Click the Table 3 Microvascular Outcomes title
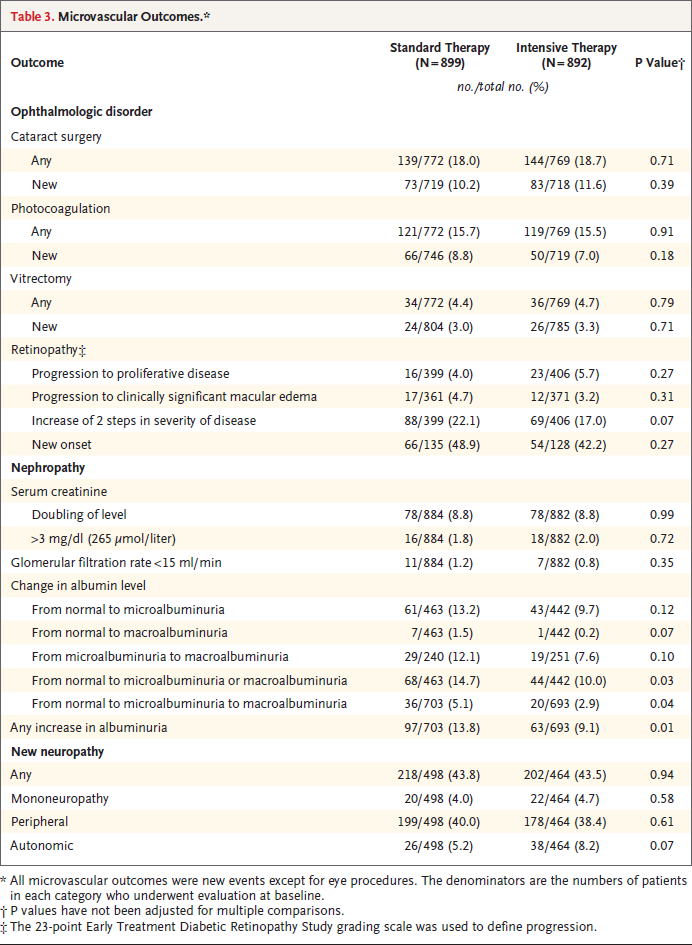The width and height of the screenshot is (692, 945). point(109,17)
